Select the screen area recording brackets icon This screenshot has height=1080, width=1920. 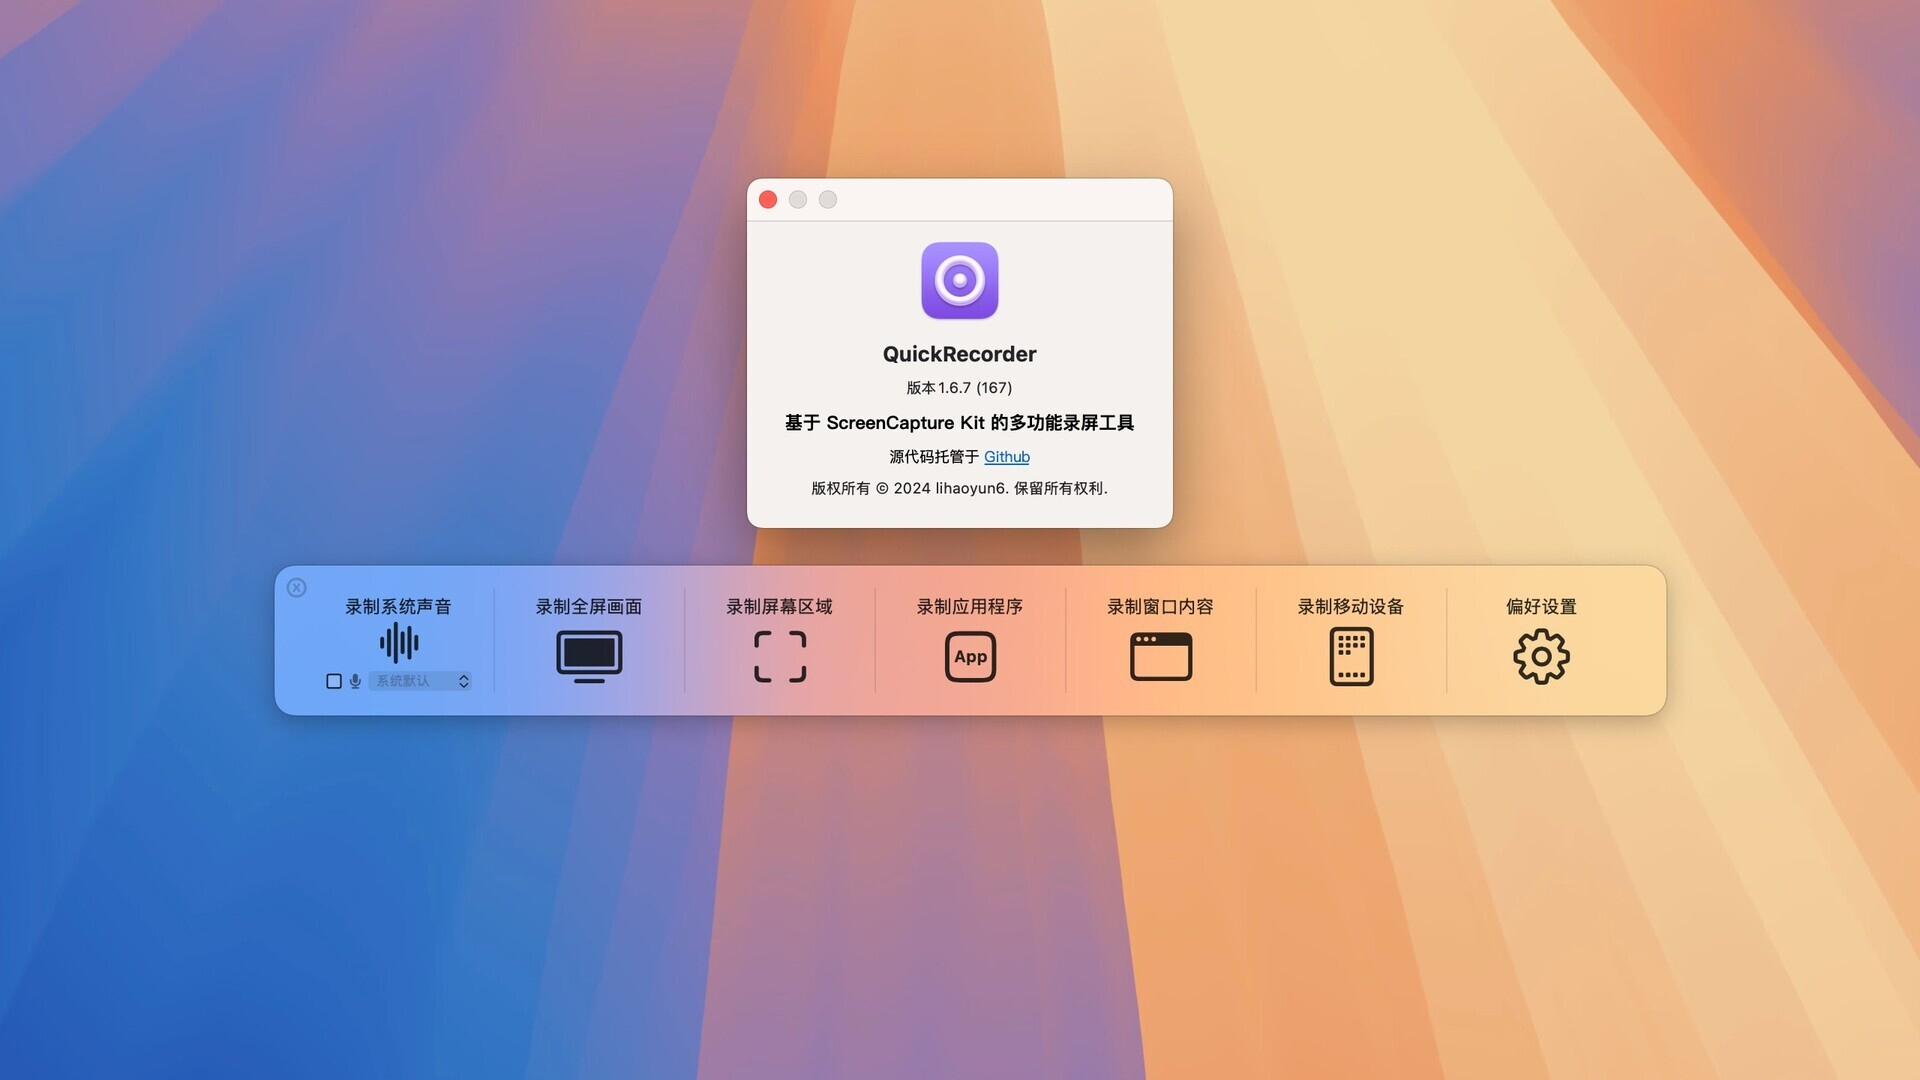pyautogui.click(x=780, y=657)
